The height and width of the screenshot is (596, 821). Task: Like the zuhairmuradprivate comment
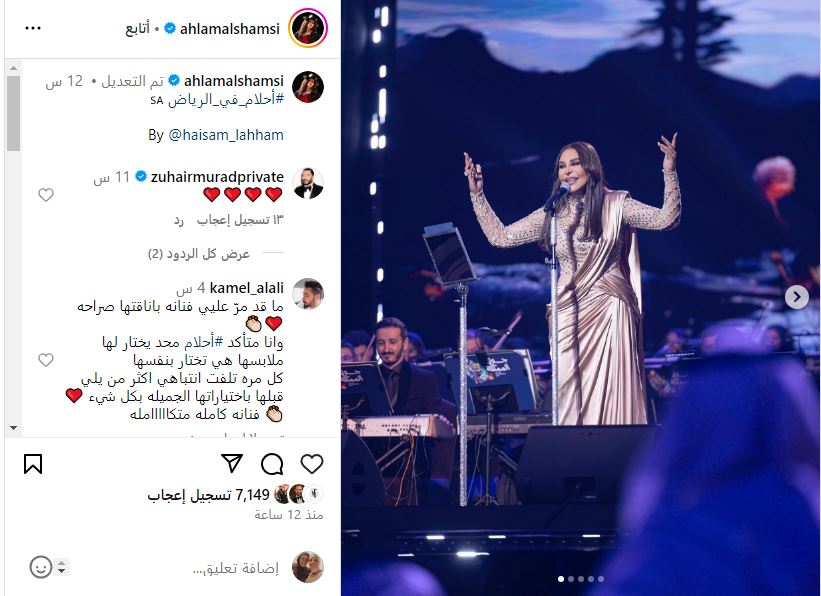[x=46, y=195]
